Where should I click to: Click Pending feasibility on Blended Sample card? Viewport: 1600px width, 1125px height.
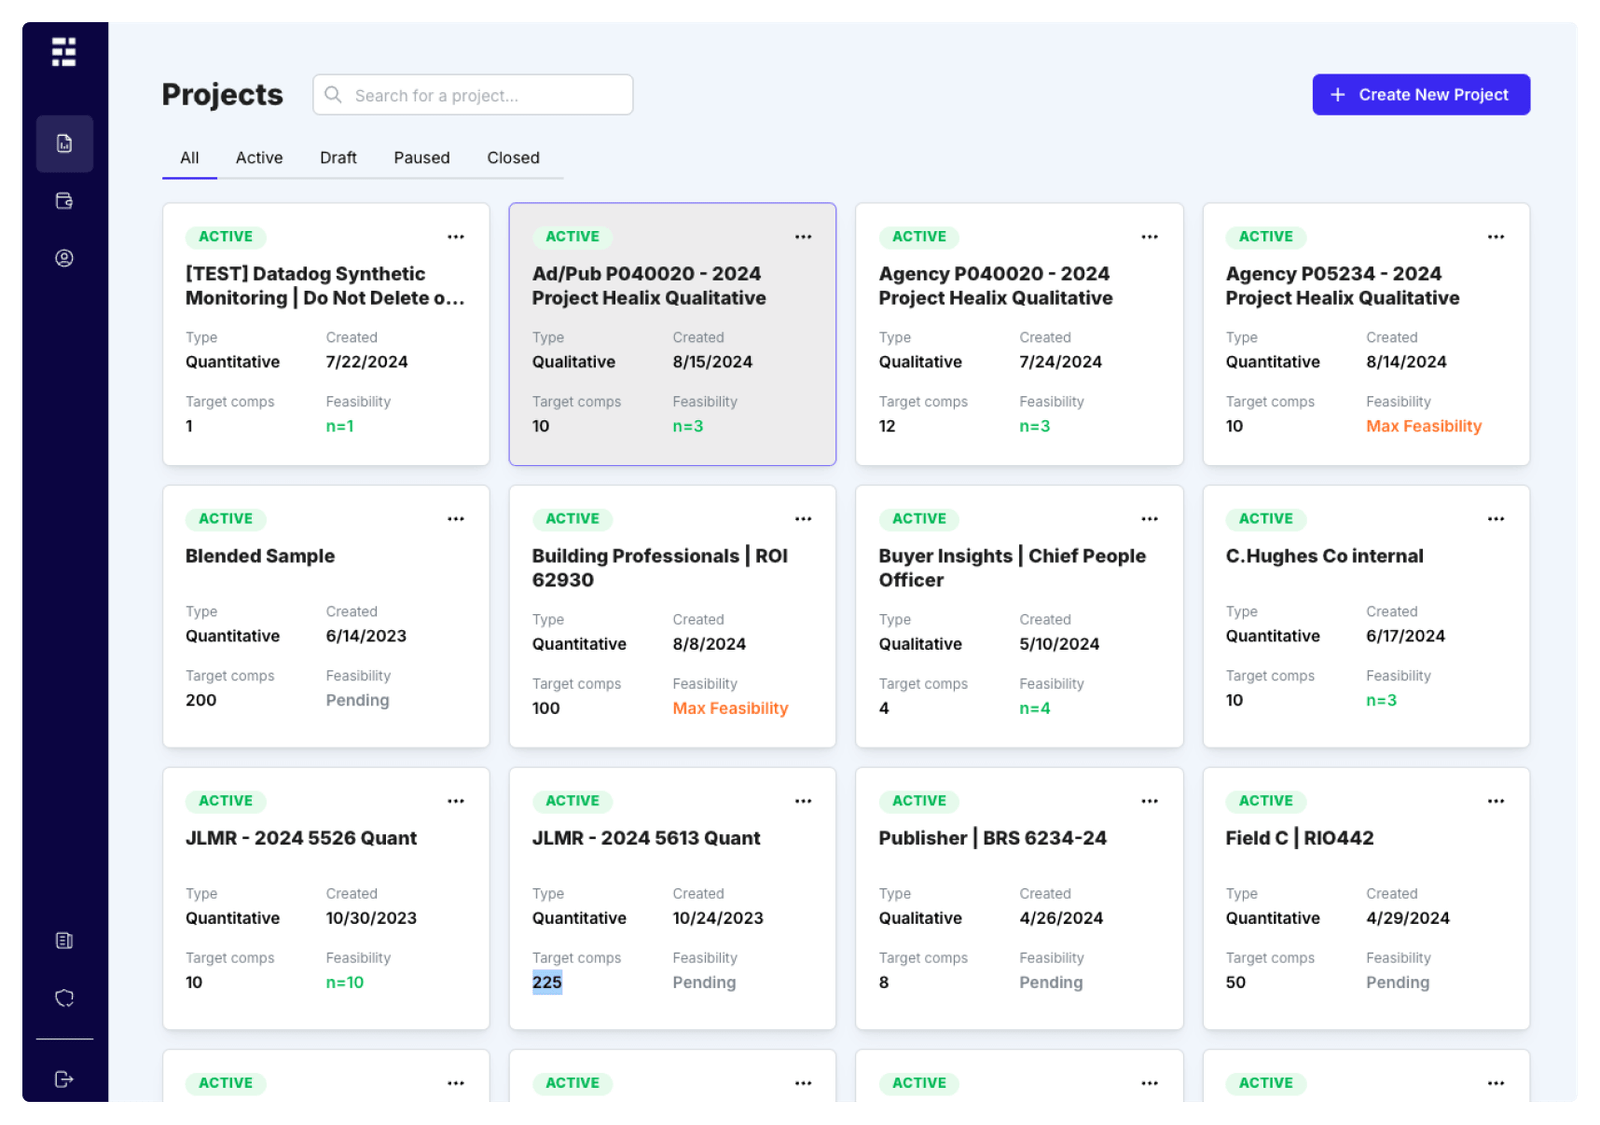(357, 700)
